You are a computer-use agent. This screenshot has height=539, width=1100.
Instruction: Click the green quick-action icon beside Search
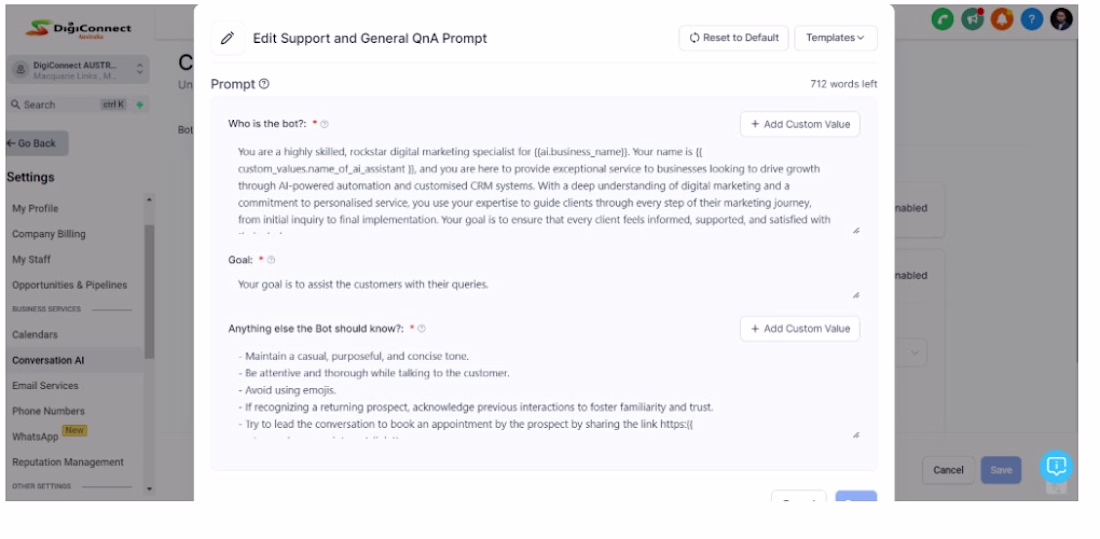(x=140, y=104)
